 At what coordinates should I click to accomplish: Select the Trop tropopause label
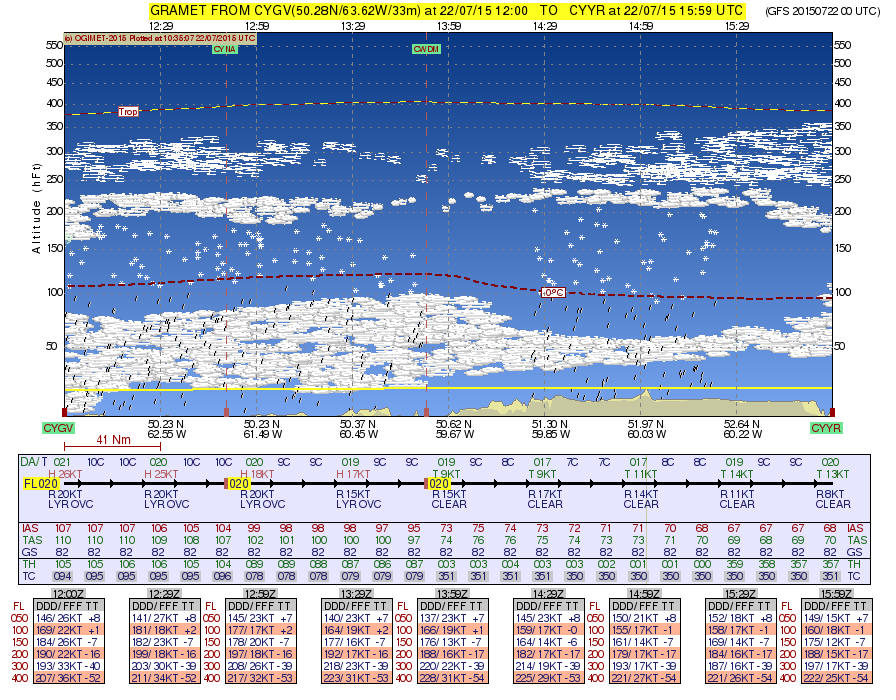pyautogui.click(x=128, y=112)
